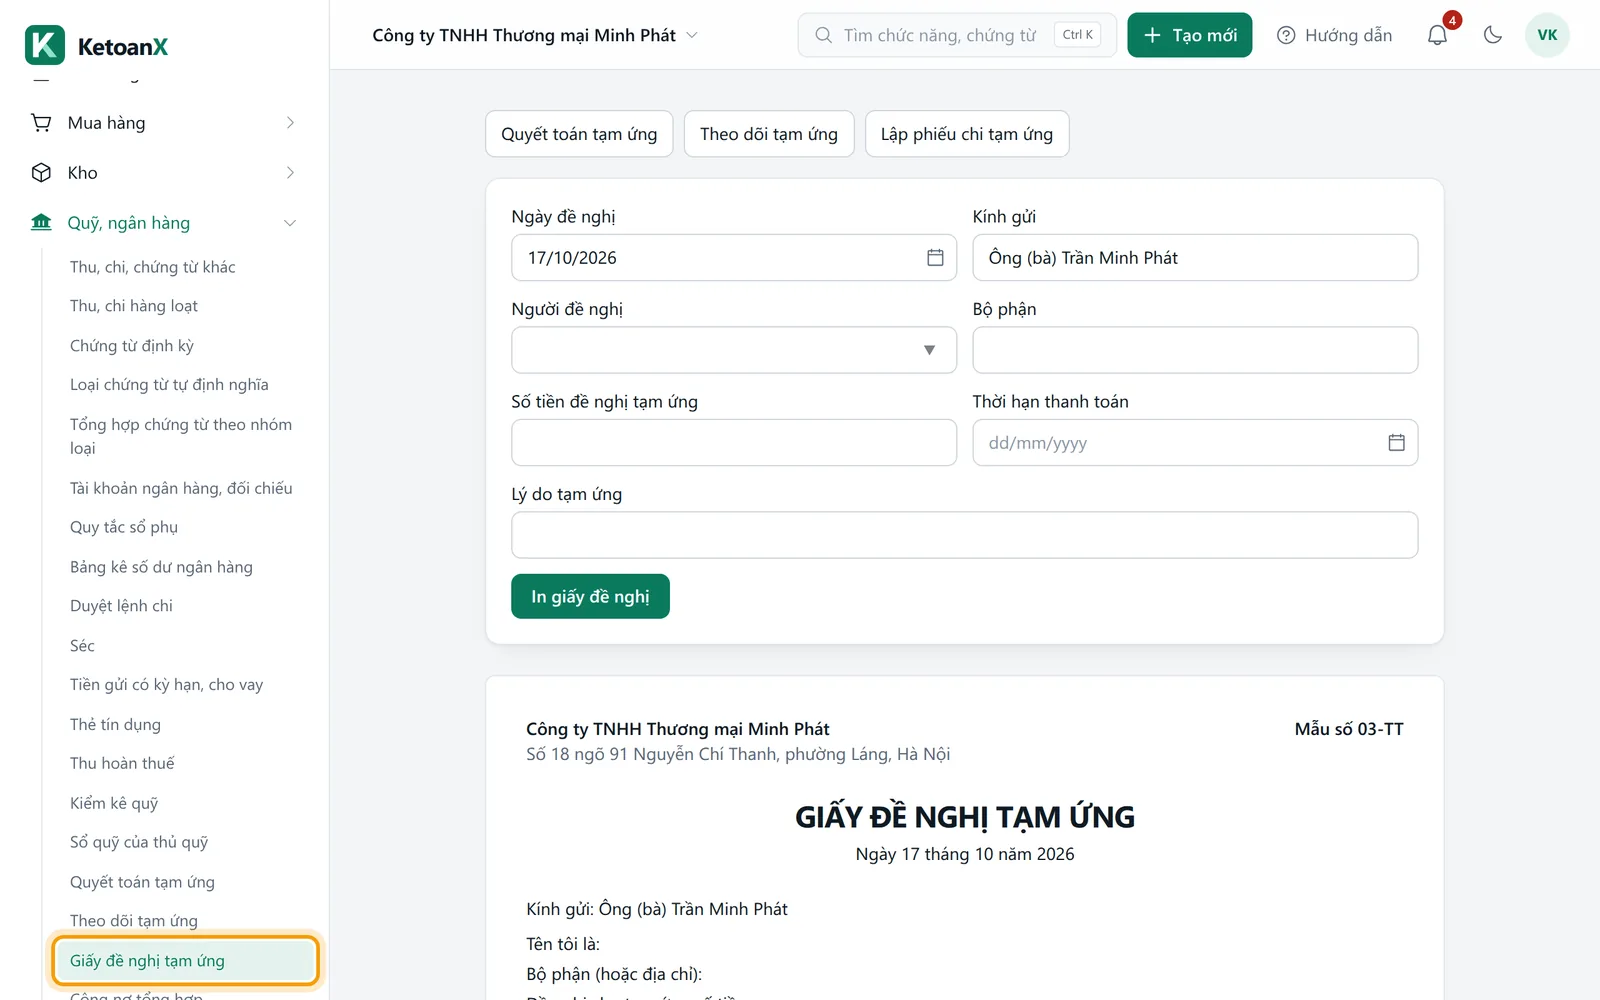
Task: Expand the Kho menu
Action: pos(164,173)
